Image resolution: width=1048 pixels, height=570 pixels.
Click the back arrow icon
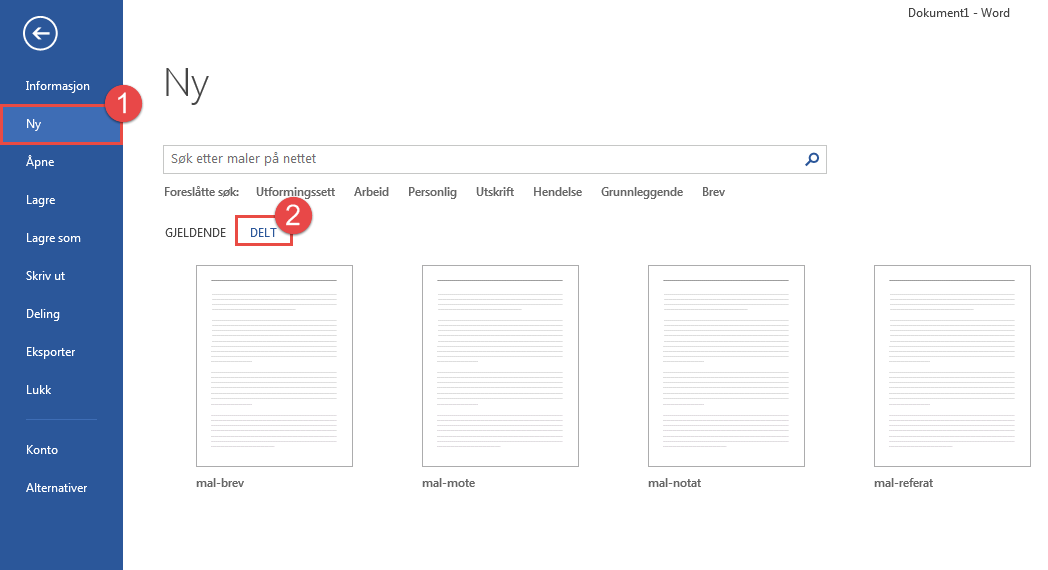[x=40, y=33]
